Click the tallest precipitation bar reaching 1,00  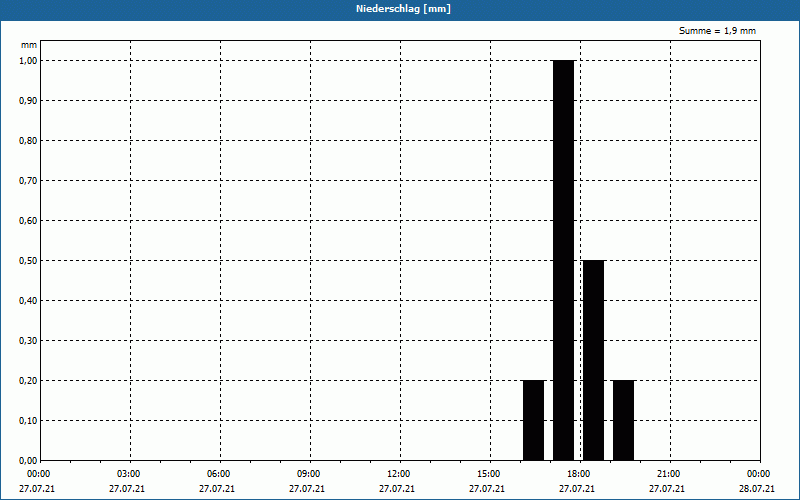pos(564,260)
